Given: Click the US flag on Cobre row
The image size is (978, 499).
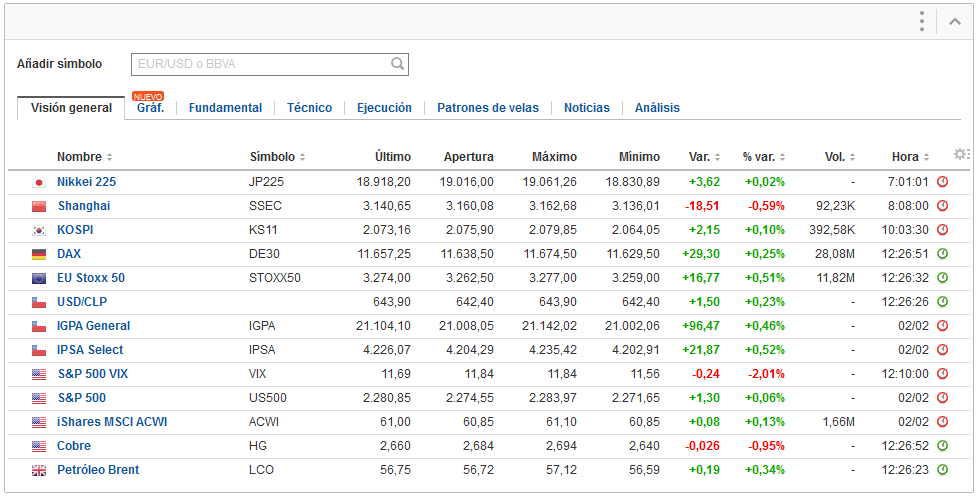Looking at the screenshot, I should point(39,447).
